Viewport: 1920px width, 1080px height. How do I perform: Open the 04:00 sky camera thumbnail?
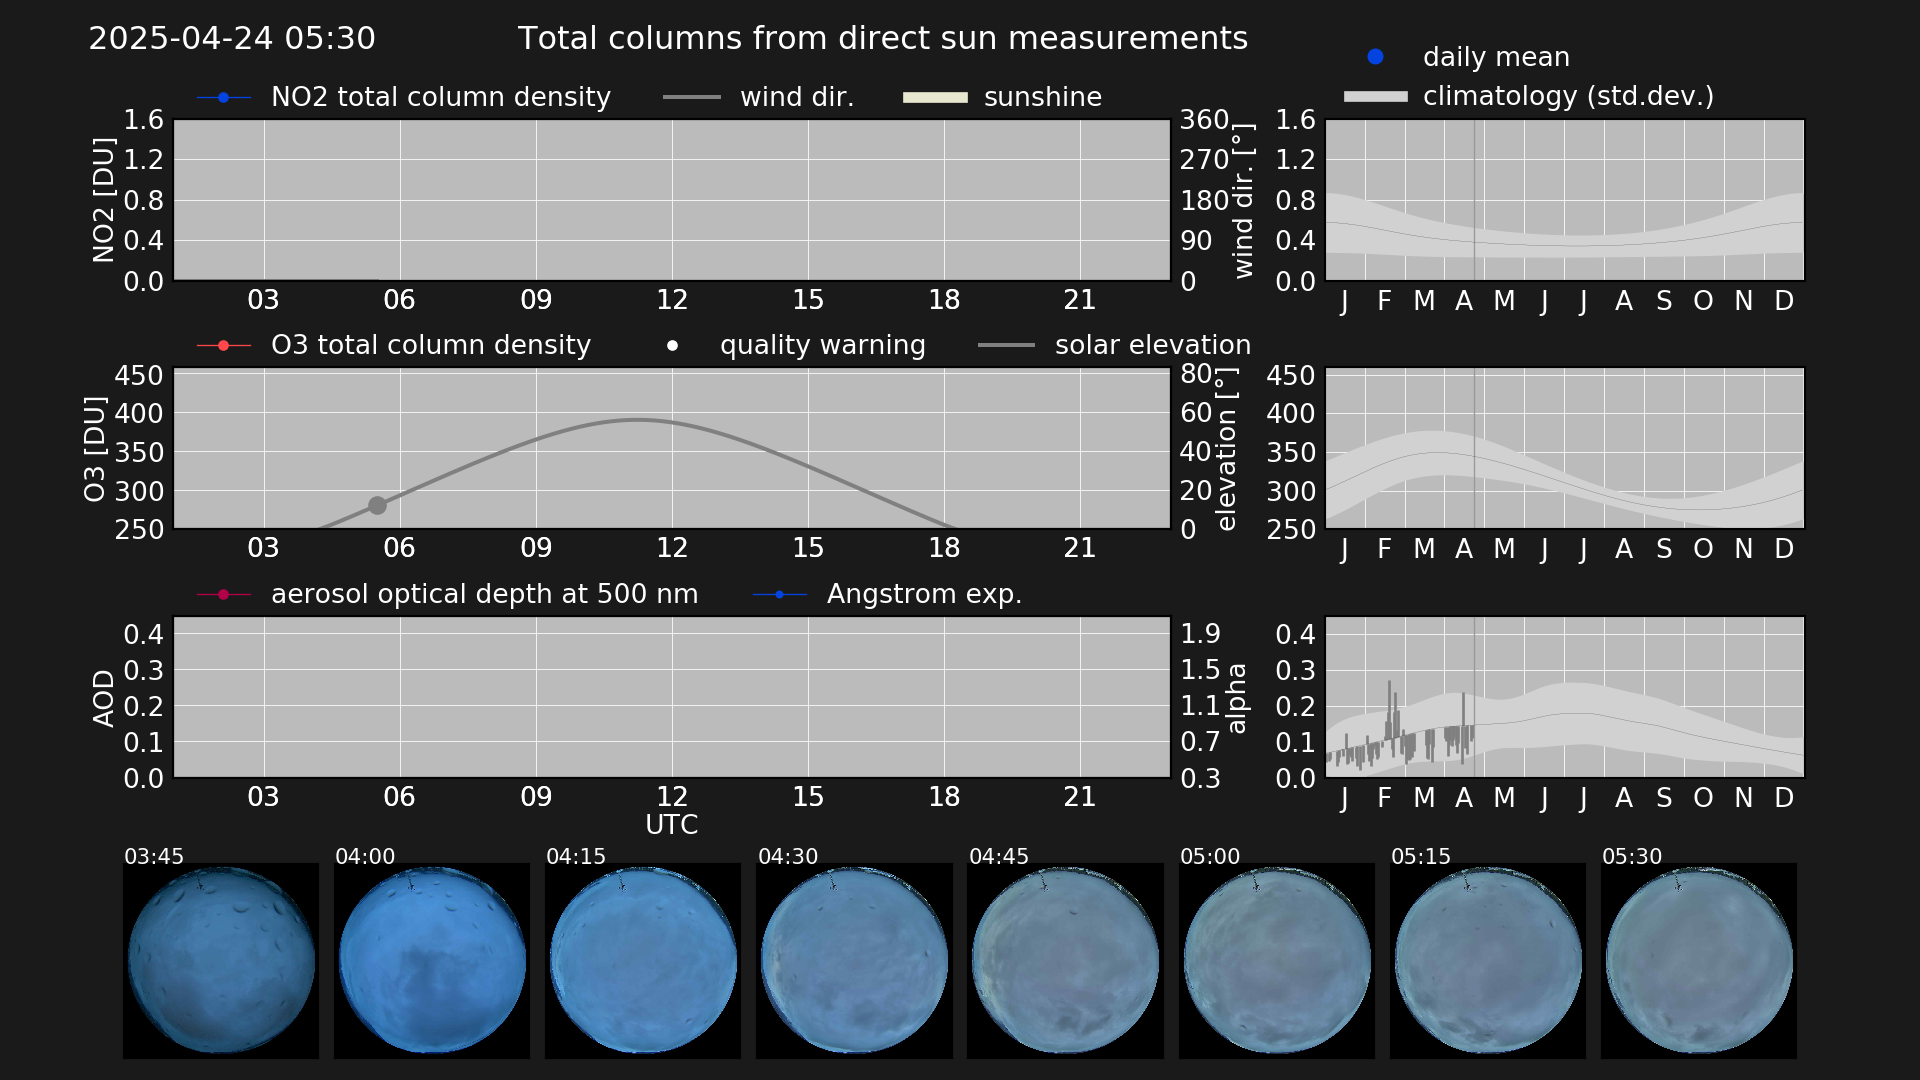tap(432, 960)
